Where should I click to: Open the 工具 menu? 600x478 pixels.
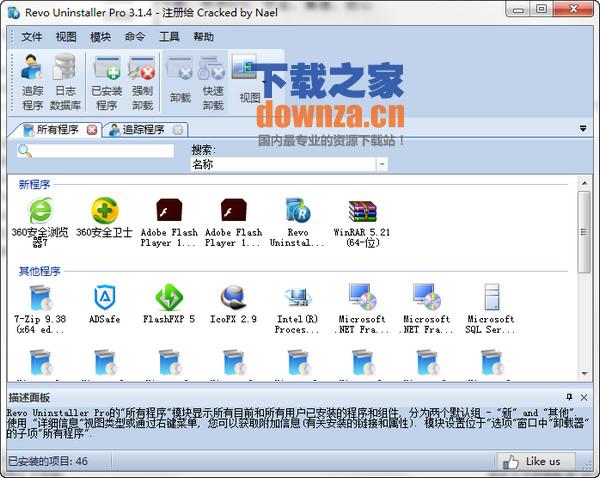point(169,36)
